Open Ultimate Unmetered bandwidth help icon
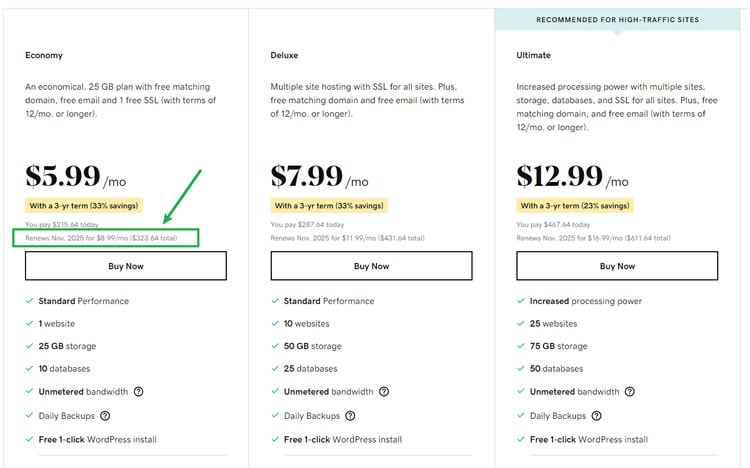This screenshot has width=750, height=468. tap(629, 391)
